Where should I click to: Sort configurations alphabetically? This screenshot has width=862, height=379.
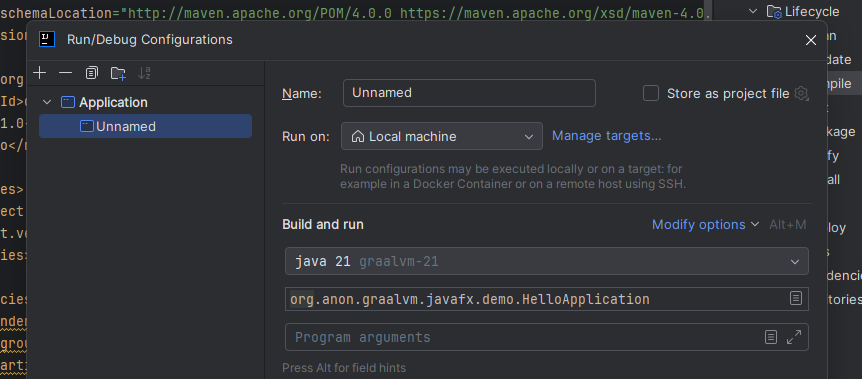[x=144, y=73]
